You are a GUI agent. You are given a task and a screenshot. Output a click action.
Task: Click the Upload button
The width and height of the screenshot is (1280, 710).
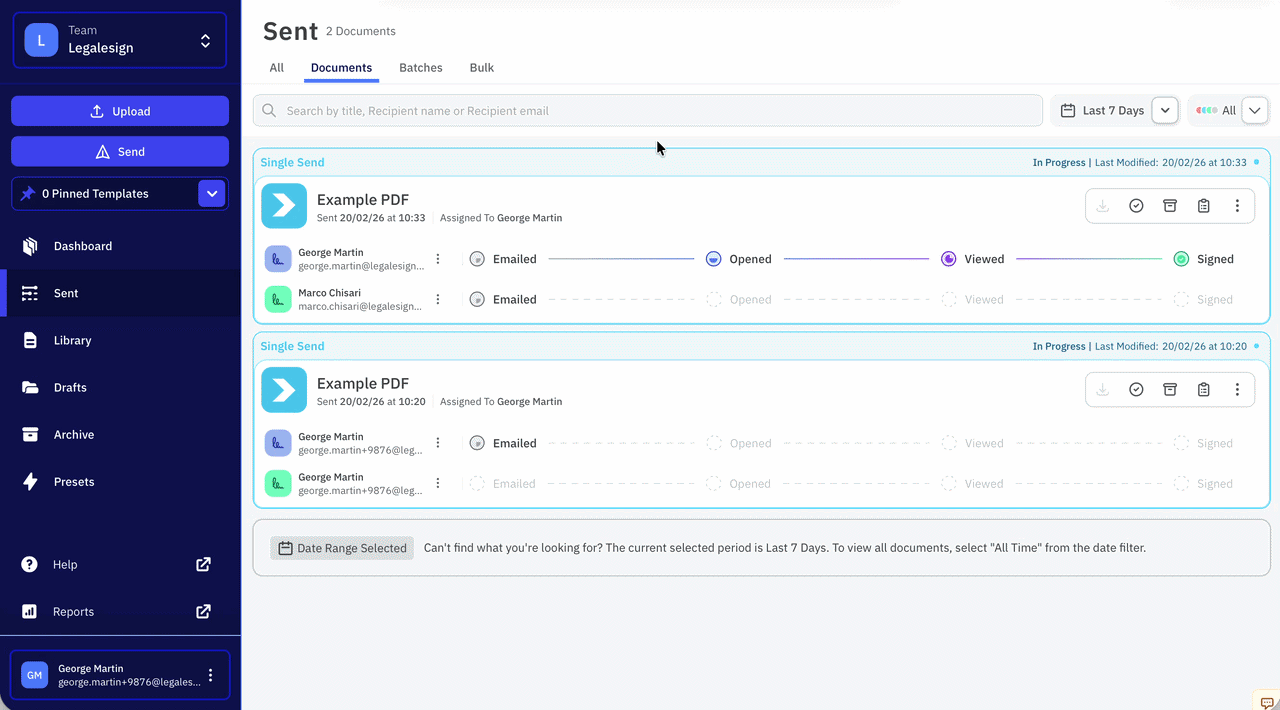tap(120, 111)
